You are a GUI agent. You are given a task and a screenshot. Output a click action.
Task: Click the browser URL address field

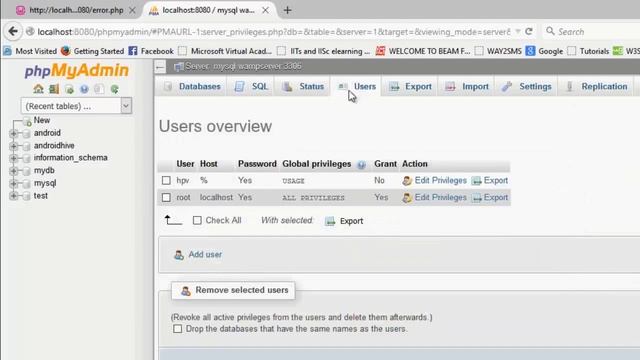click(273, 31)
